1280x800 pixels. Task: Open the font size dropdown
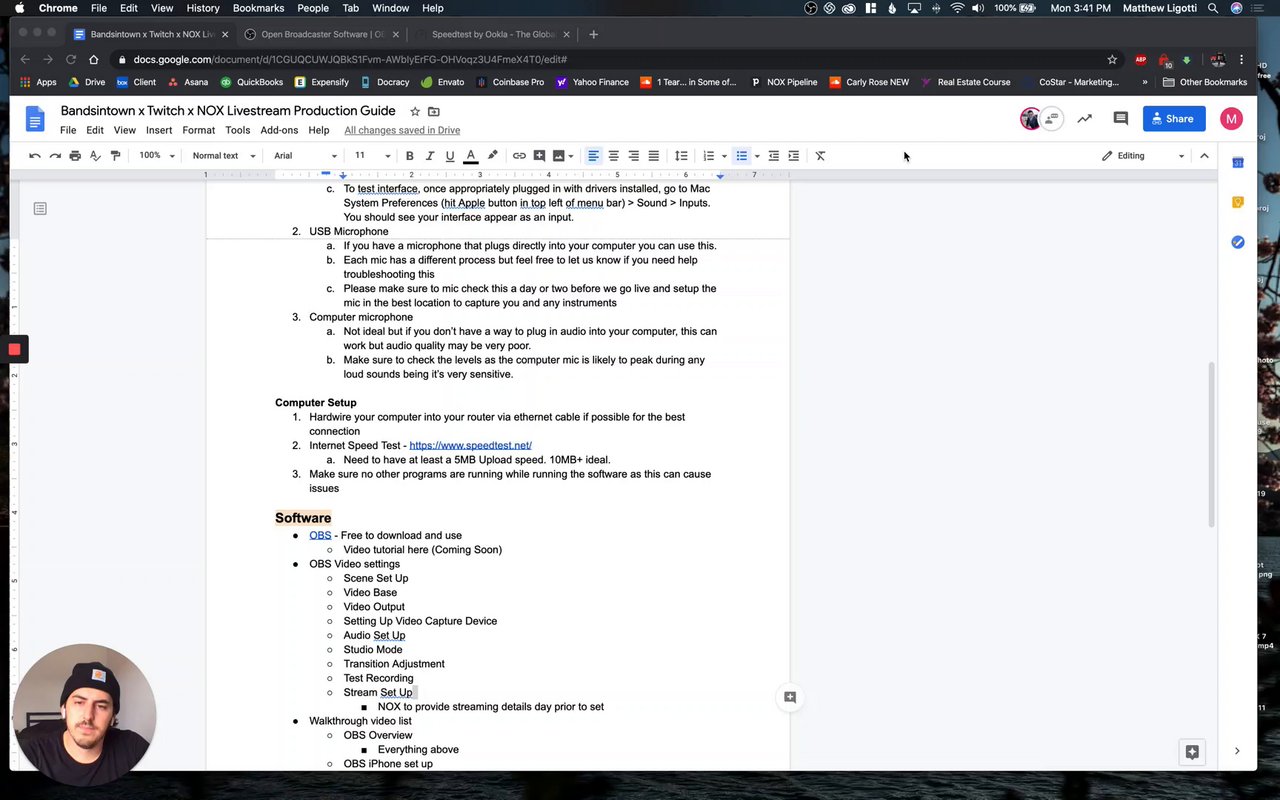371,156
